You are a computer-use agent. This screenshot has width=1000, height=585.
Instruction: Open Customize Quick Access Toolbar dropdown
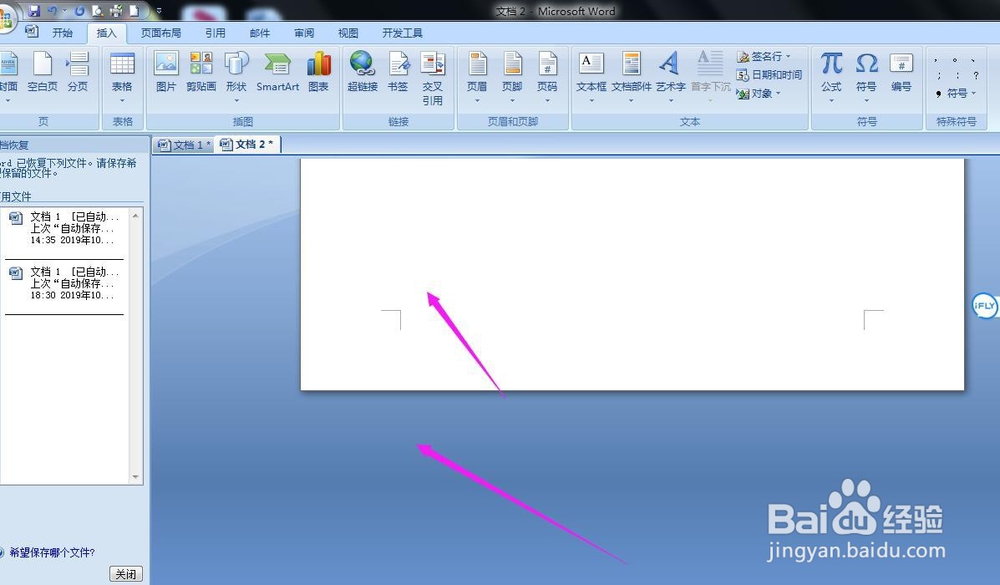pos(159,11)
